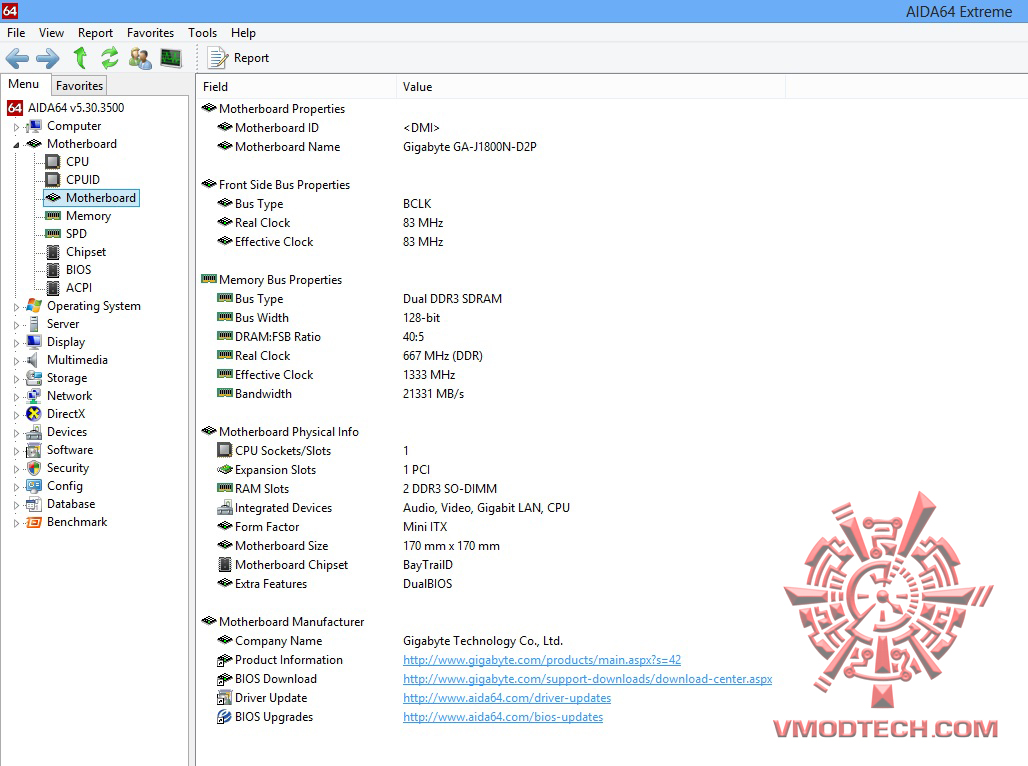Select the Chipset icon in tree
The height and width of the screenshot is (766, 1028).
(53, 252)
